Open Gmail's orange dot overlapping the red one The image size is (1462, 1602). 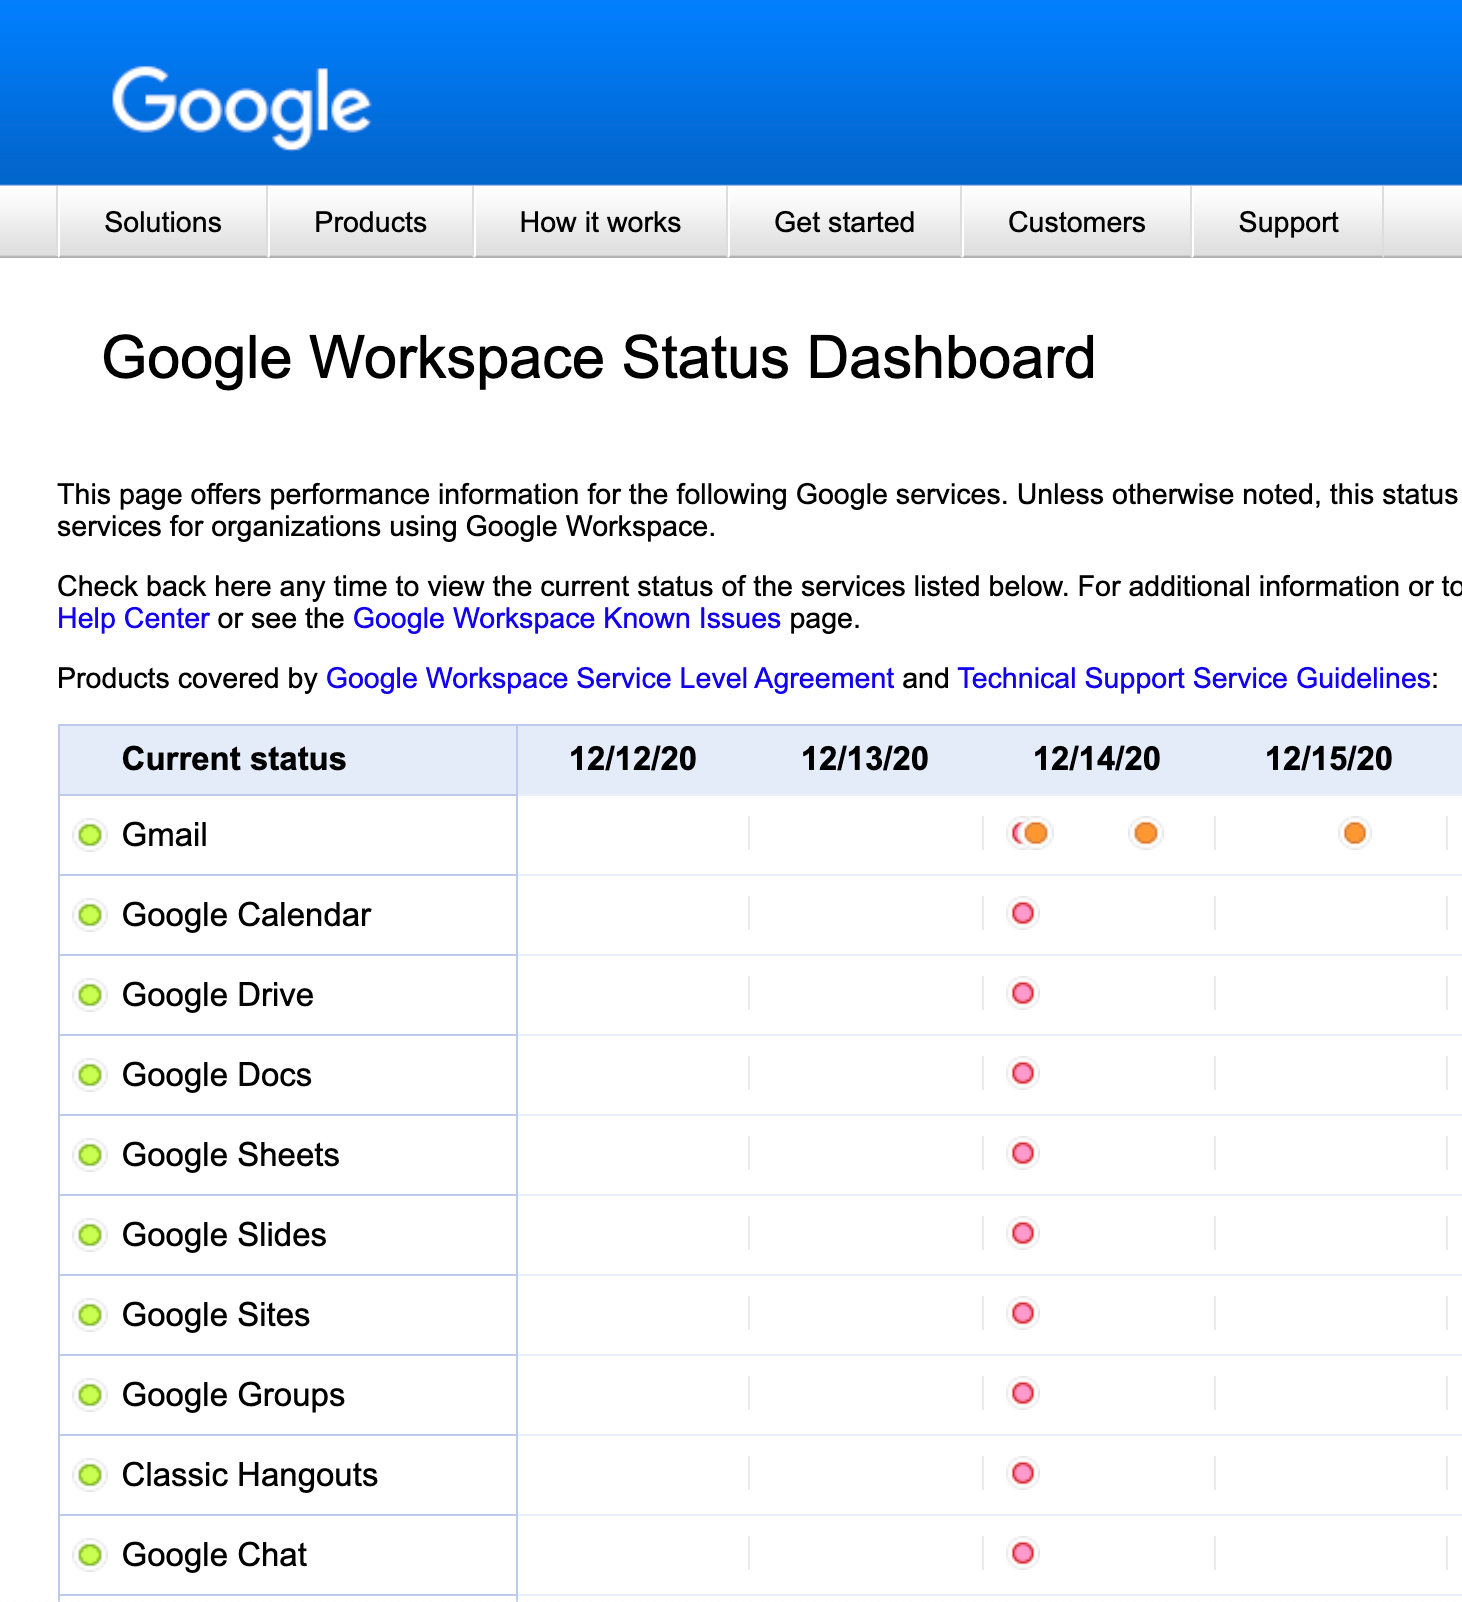coord(1036,833)
